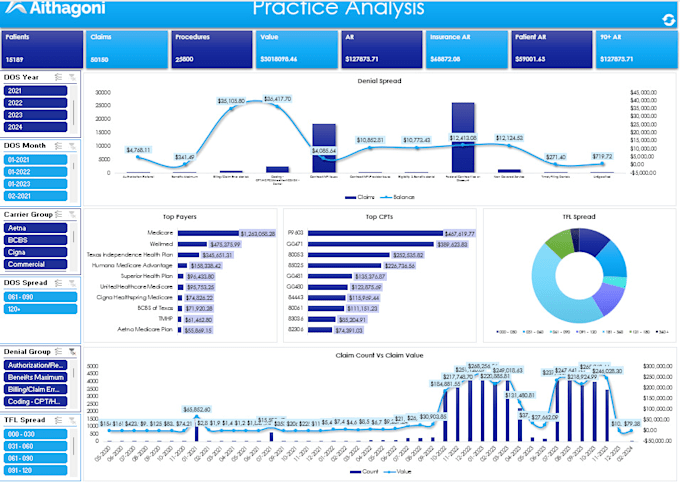Clear filter on DOS Month slicer
The height and width of the screenshot is (482, 680).
click(x=72, y=146)
